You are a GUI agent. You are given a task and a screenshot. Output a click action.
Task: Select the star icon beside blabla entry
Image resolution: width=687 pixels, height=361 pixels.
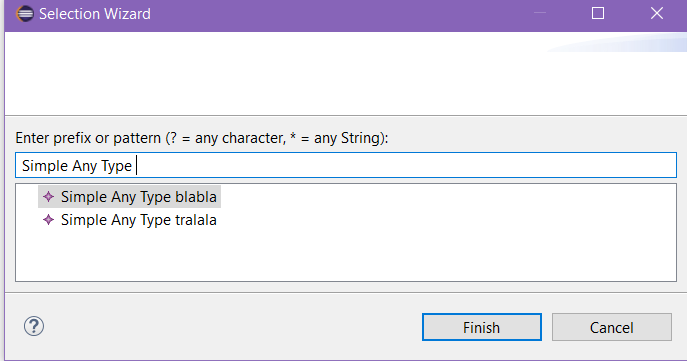[48, 197]
